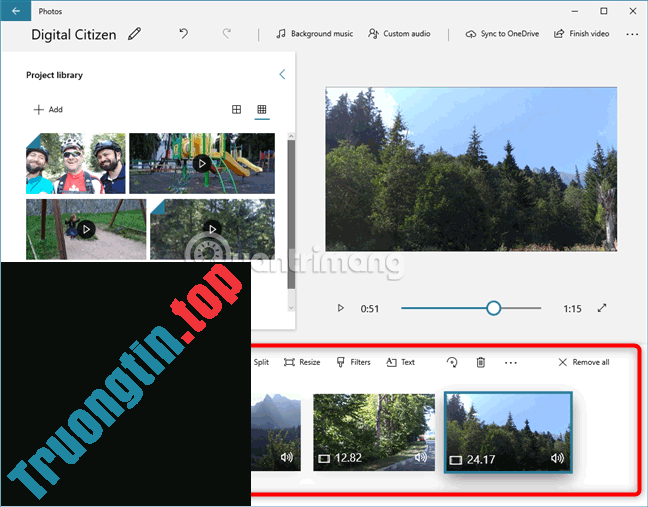The height and width of the screenshot is (507, 648).
Task: Click Remove all in storyboard
Action: [x=584, y=362]
